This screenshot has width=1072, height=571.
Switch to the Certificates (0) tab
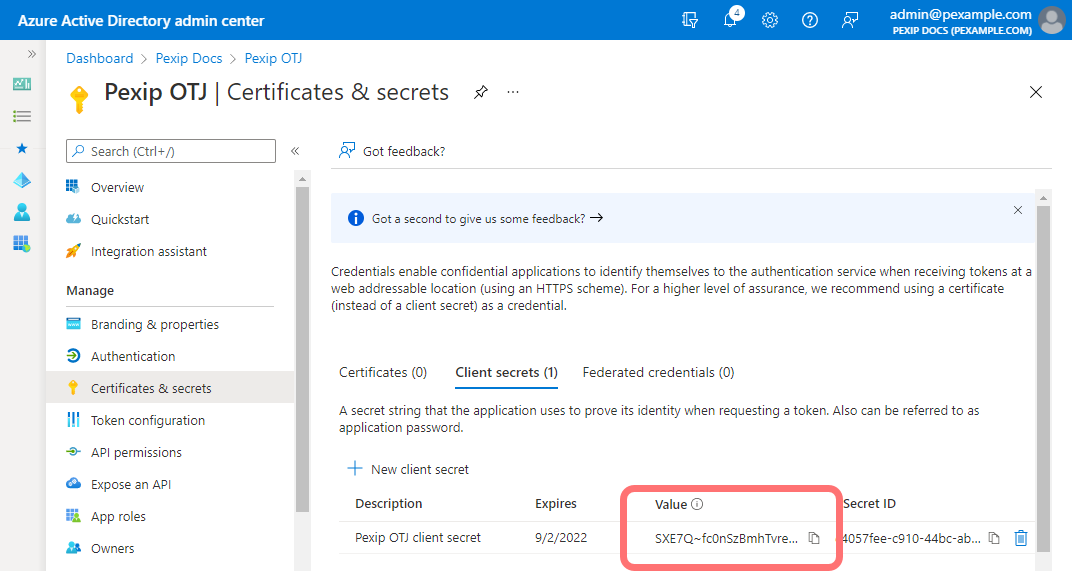tap(383, 372)
